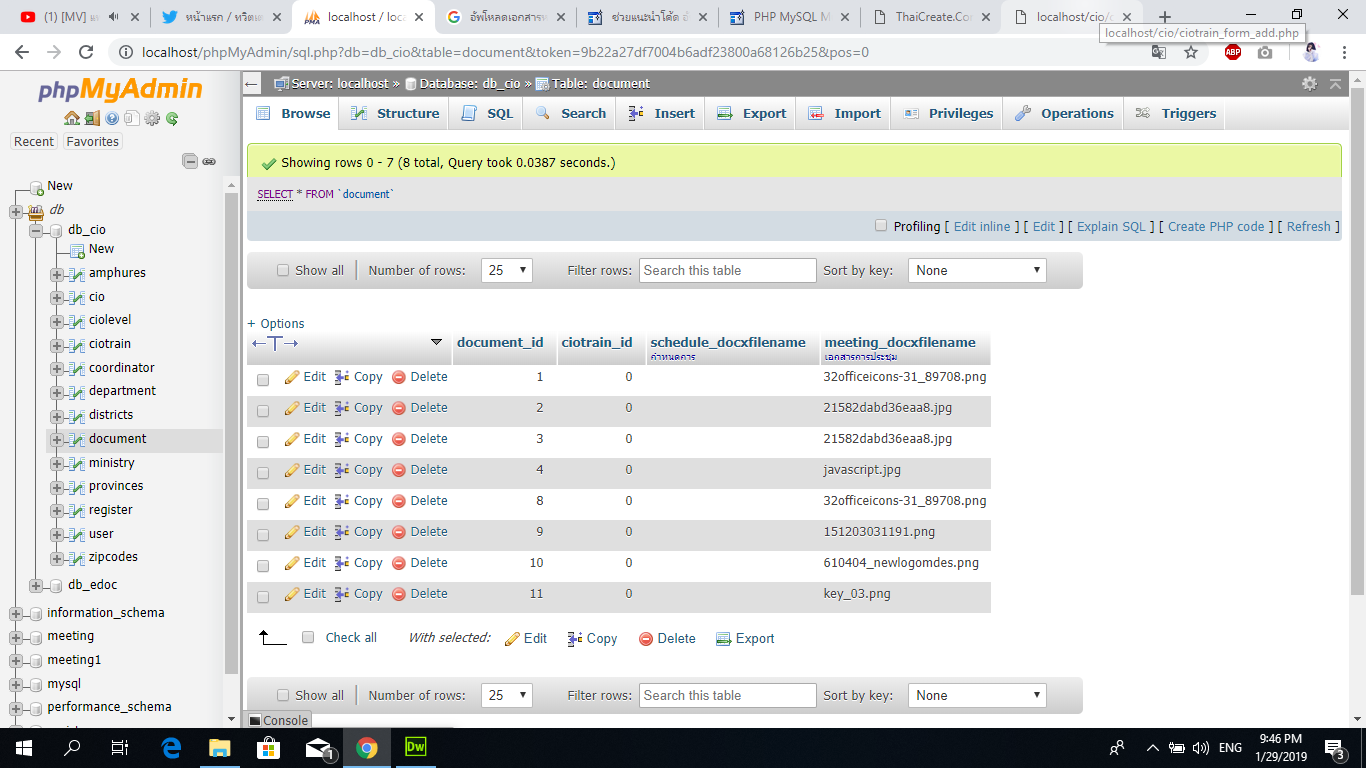Collapse the db_cio database tree node
This screenshot has height=768, width=1366.
click(37, 230)
